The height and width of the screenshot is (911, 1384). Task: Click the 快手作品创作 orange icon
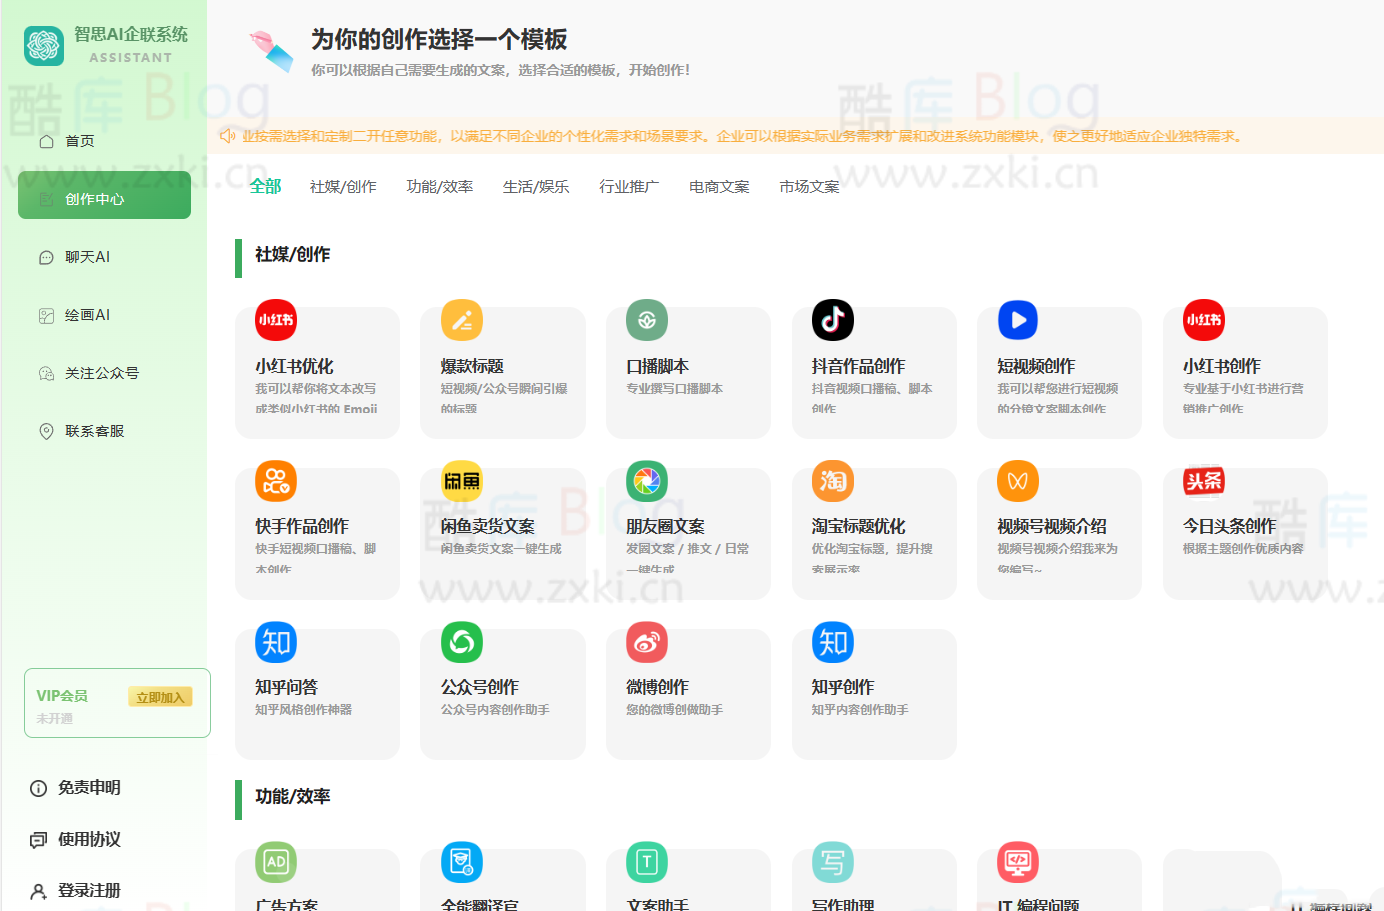(276, 481)
